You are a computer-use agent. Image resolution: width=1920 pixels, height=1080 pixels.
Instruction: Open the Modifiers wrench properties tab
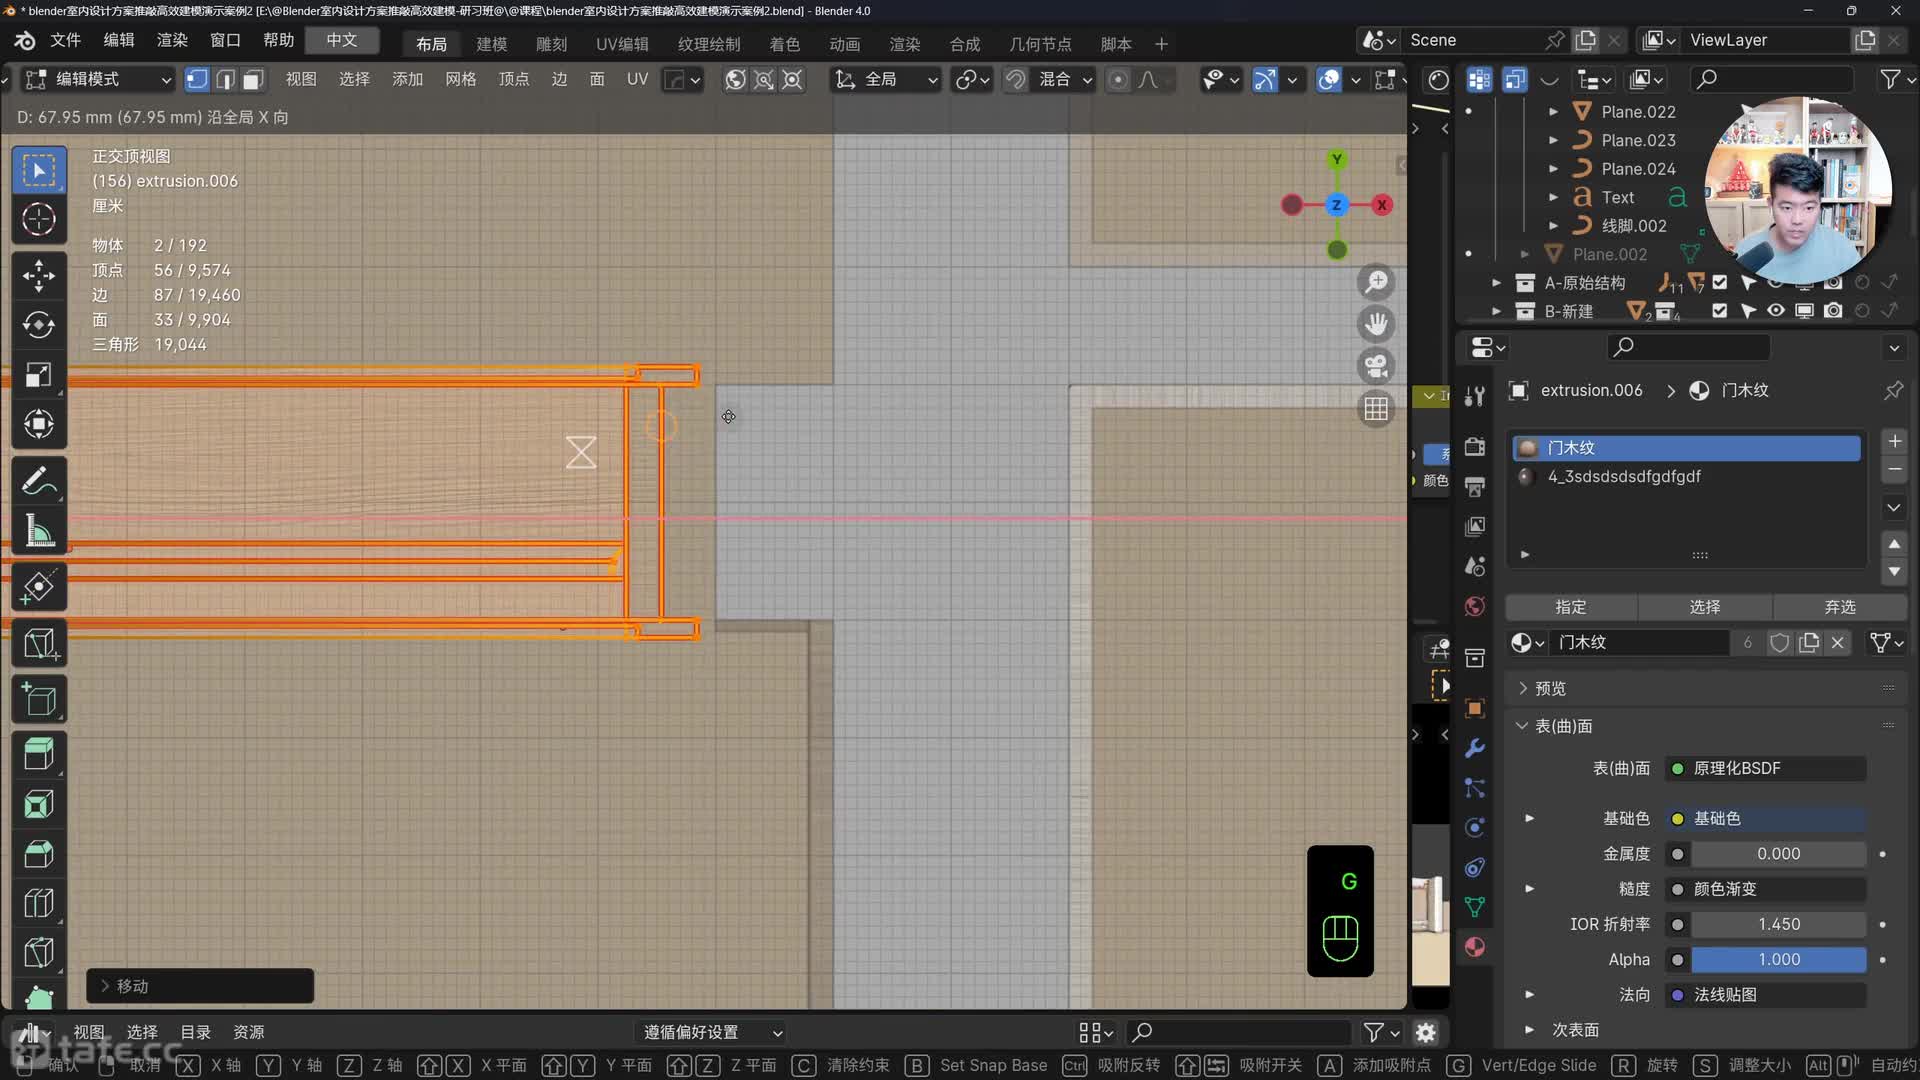pos(1475,748)
